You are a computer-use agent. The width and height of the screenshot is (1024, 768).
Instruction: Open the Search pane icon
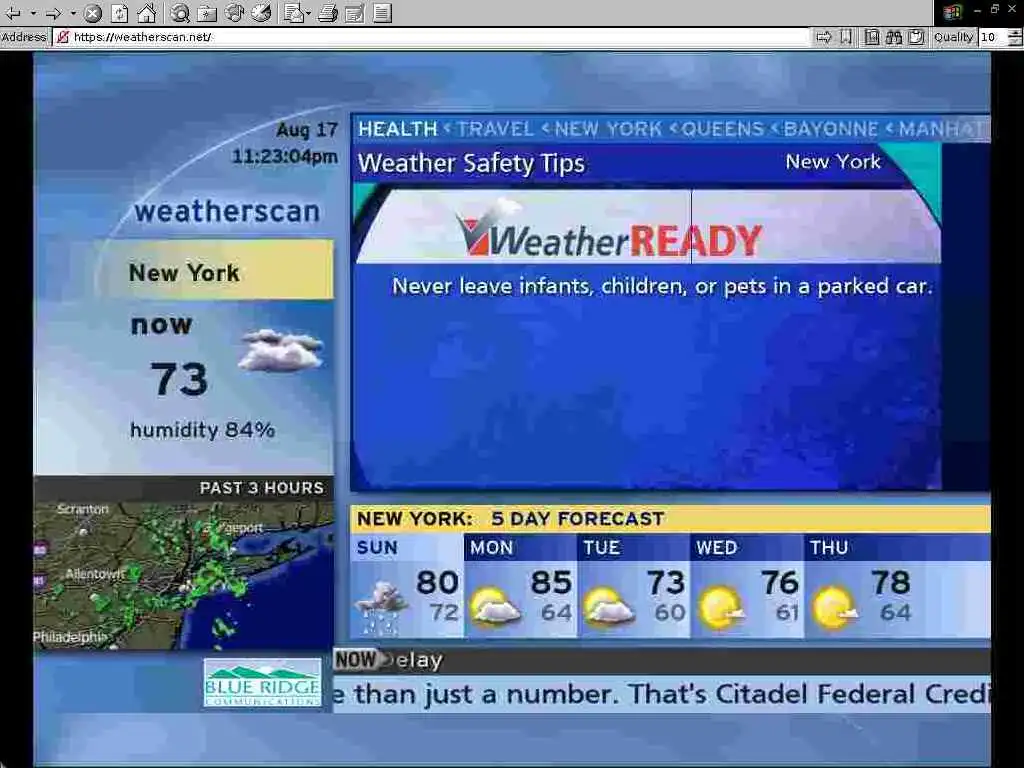[x=180, y=12]
